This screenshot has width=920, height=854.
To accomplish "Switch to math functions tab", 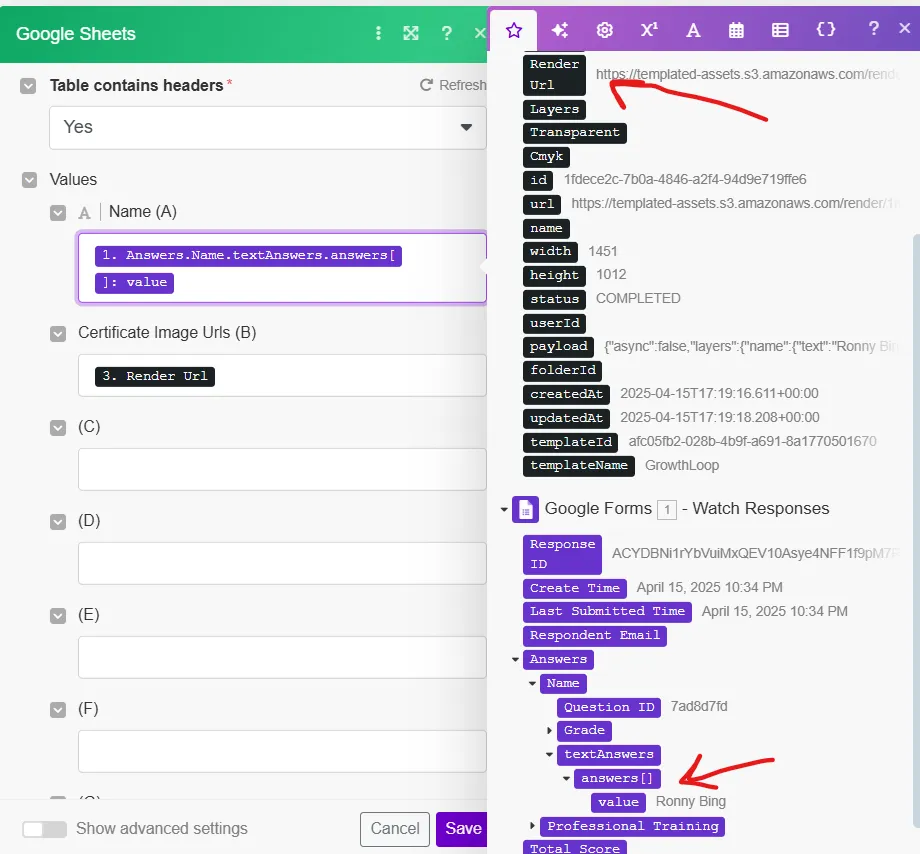I will (649, 30).
